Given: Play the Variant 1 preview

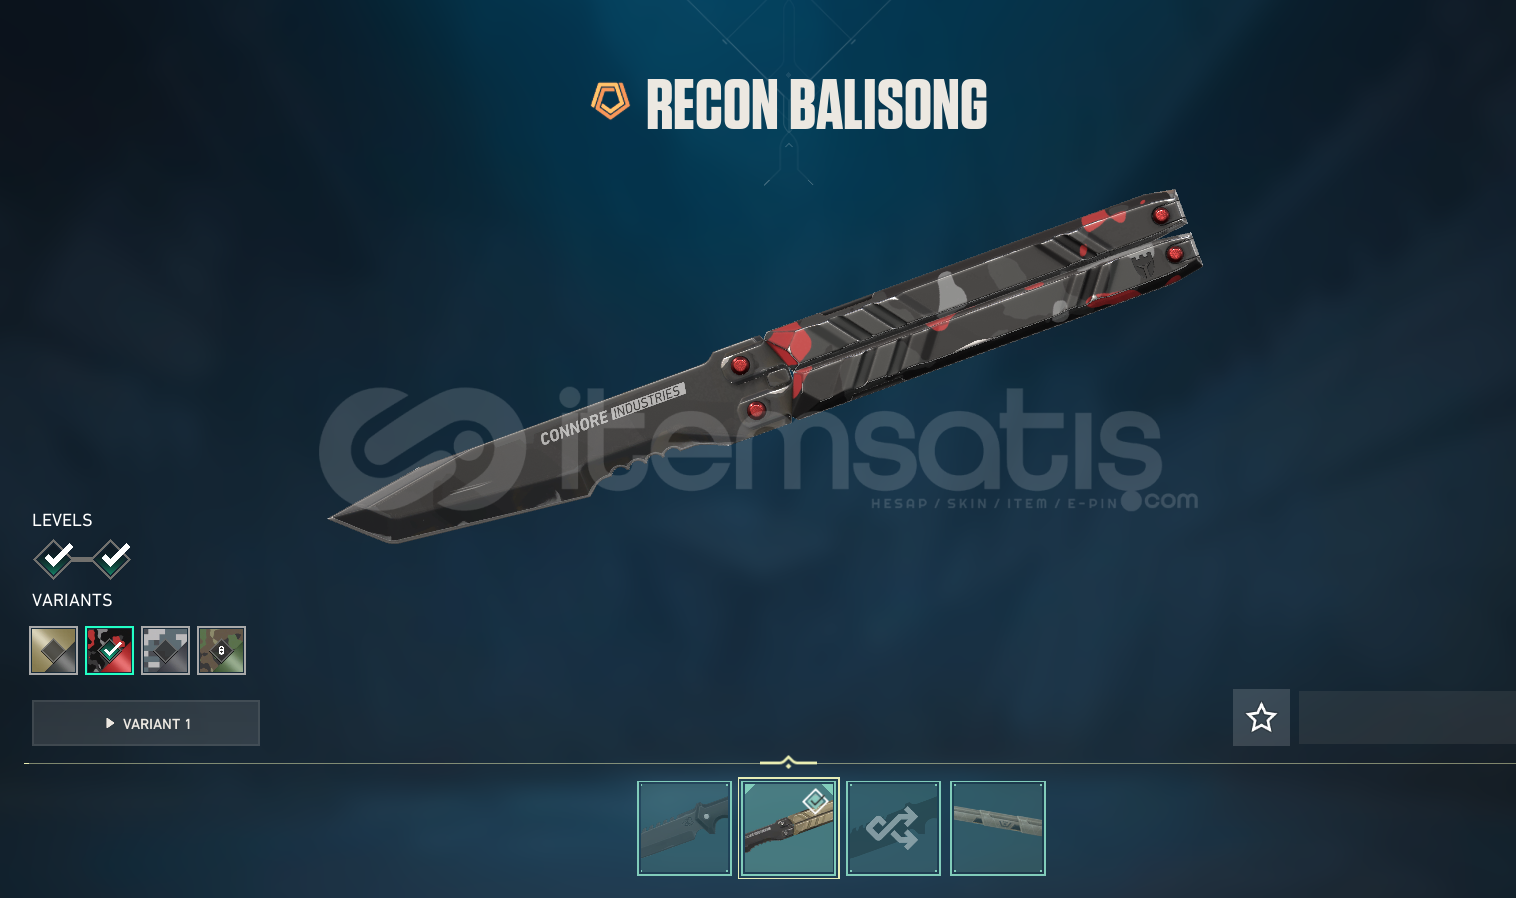Looking at the screenshot, I should 146,723.
